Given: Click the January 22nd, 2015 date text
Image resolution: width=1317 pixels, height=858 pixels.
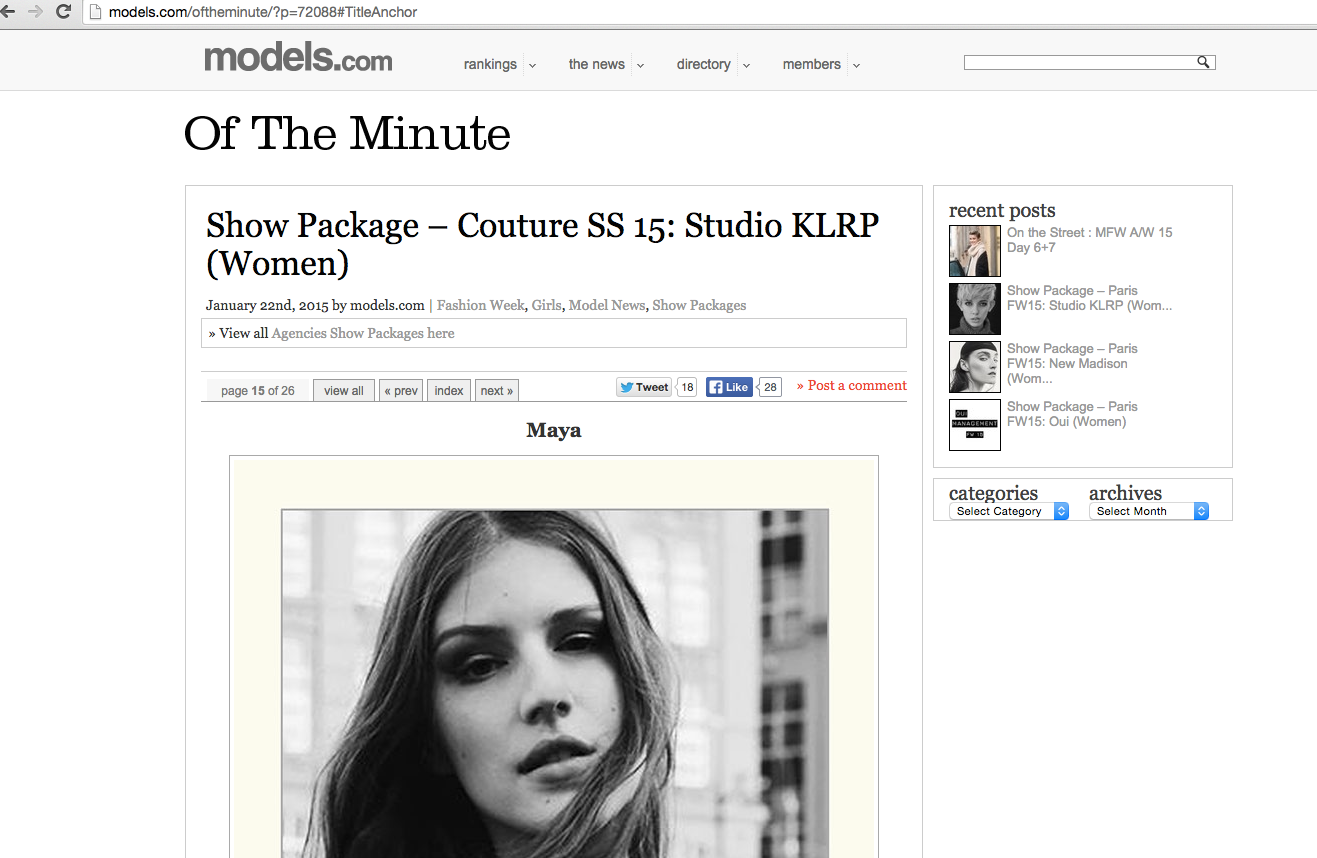Looking at the screenshot, I should coord(267,305).
